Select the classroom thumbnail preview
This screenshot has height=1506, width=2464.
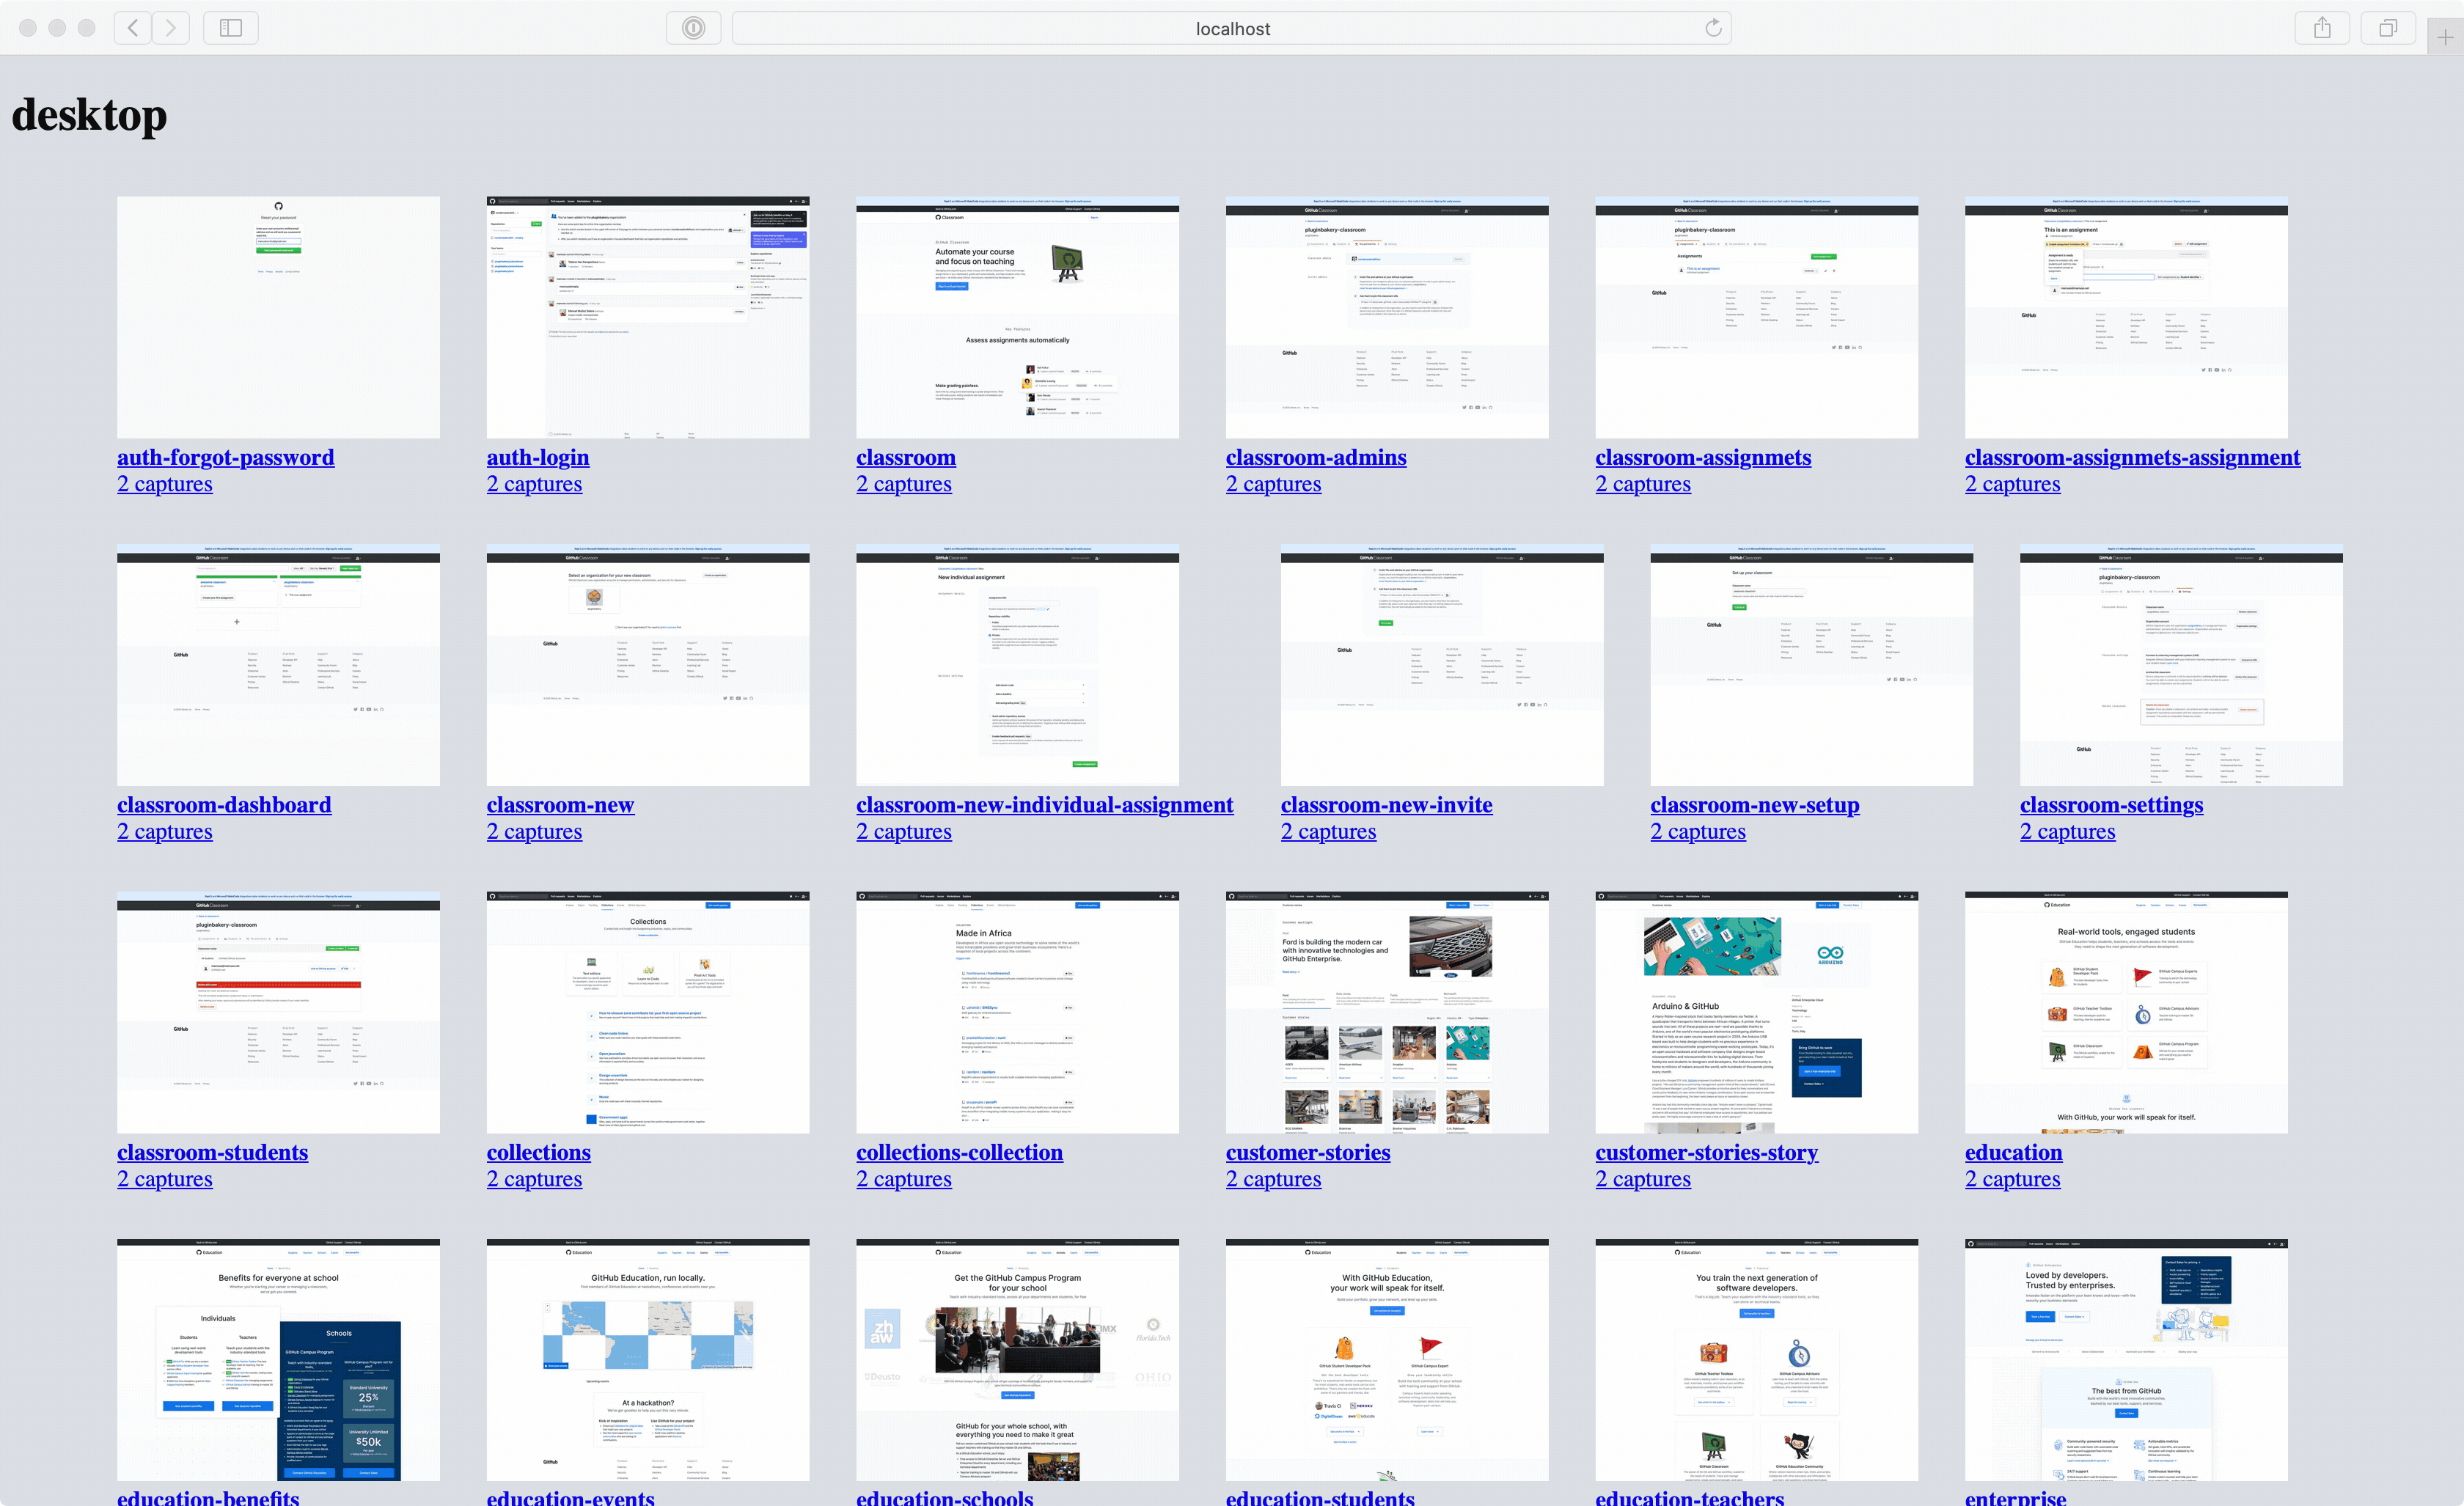pyautogui.click(x=1017, y=317)
